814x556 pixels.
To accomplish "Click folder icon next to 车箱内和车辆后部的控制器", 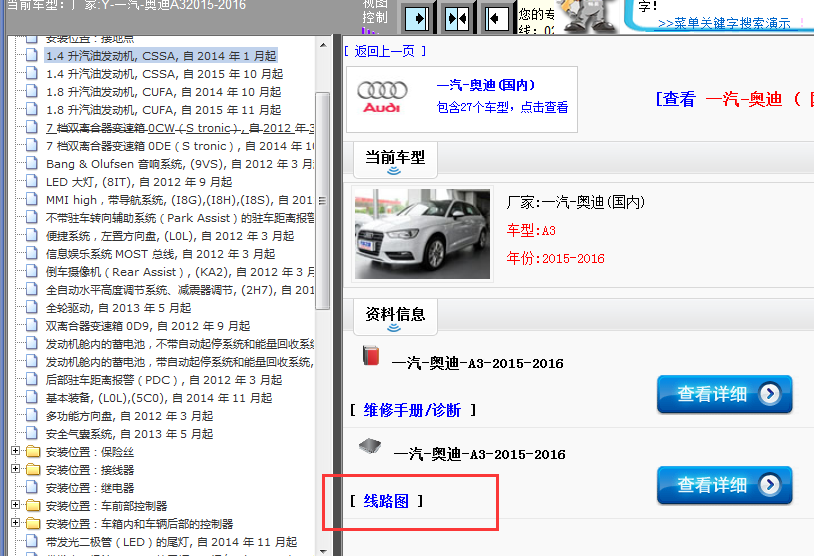I will [33, 523].
